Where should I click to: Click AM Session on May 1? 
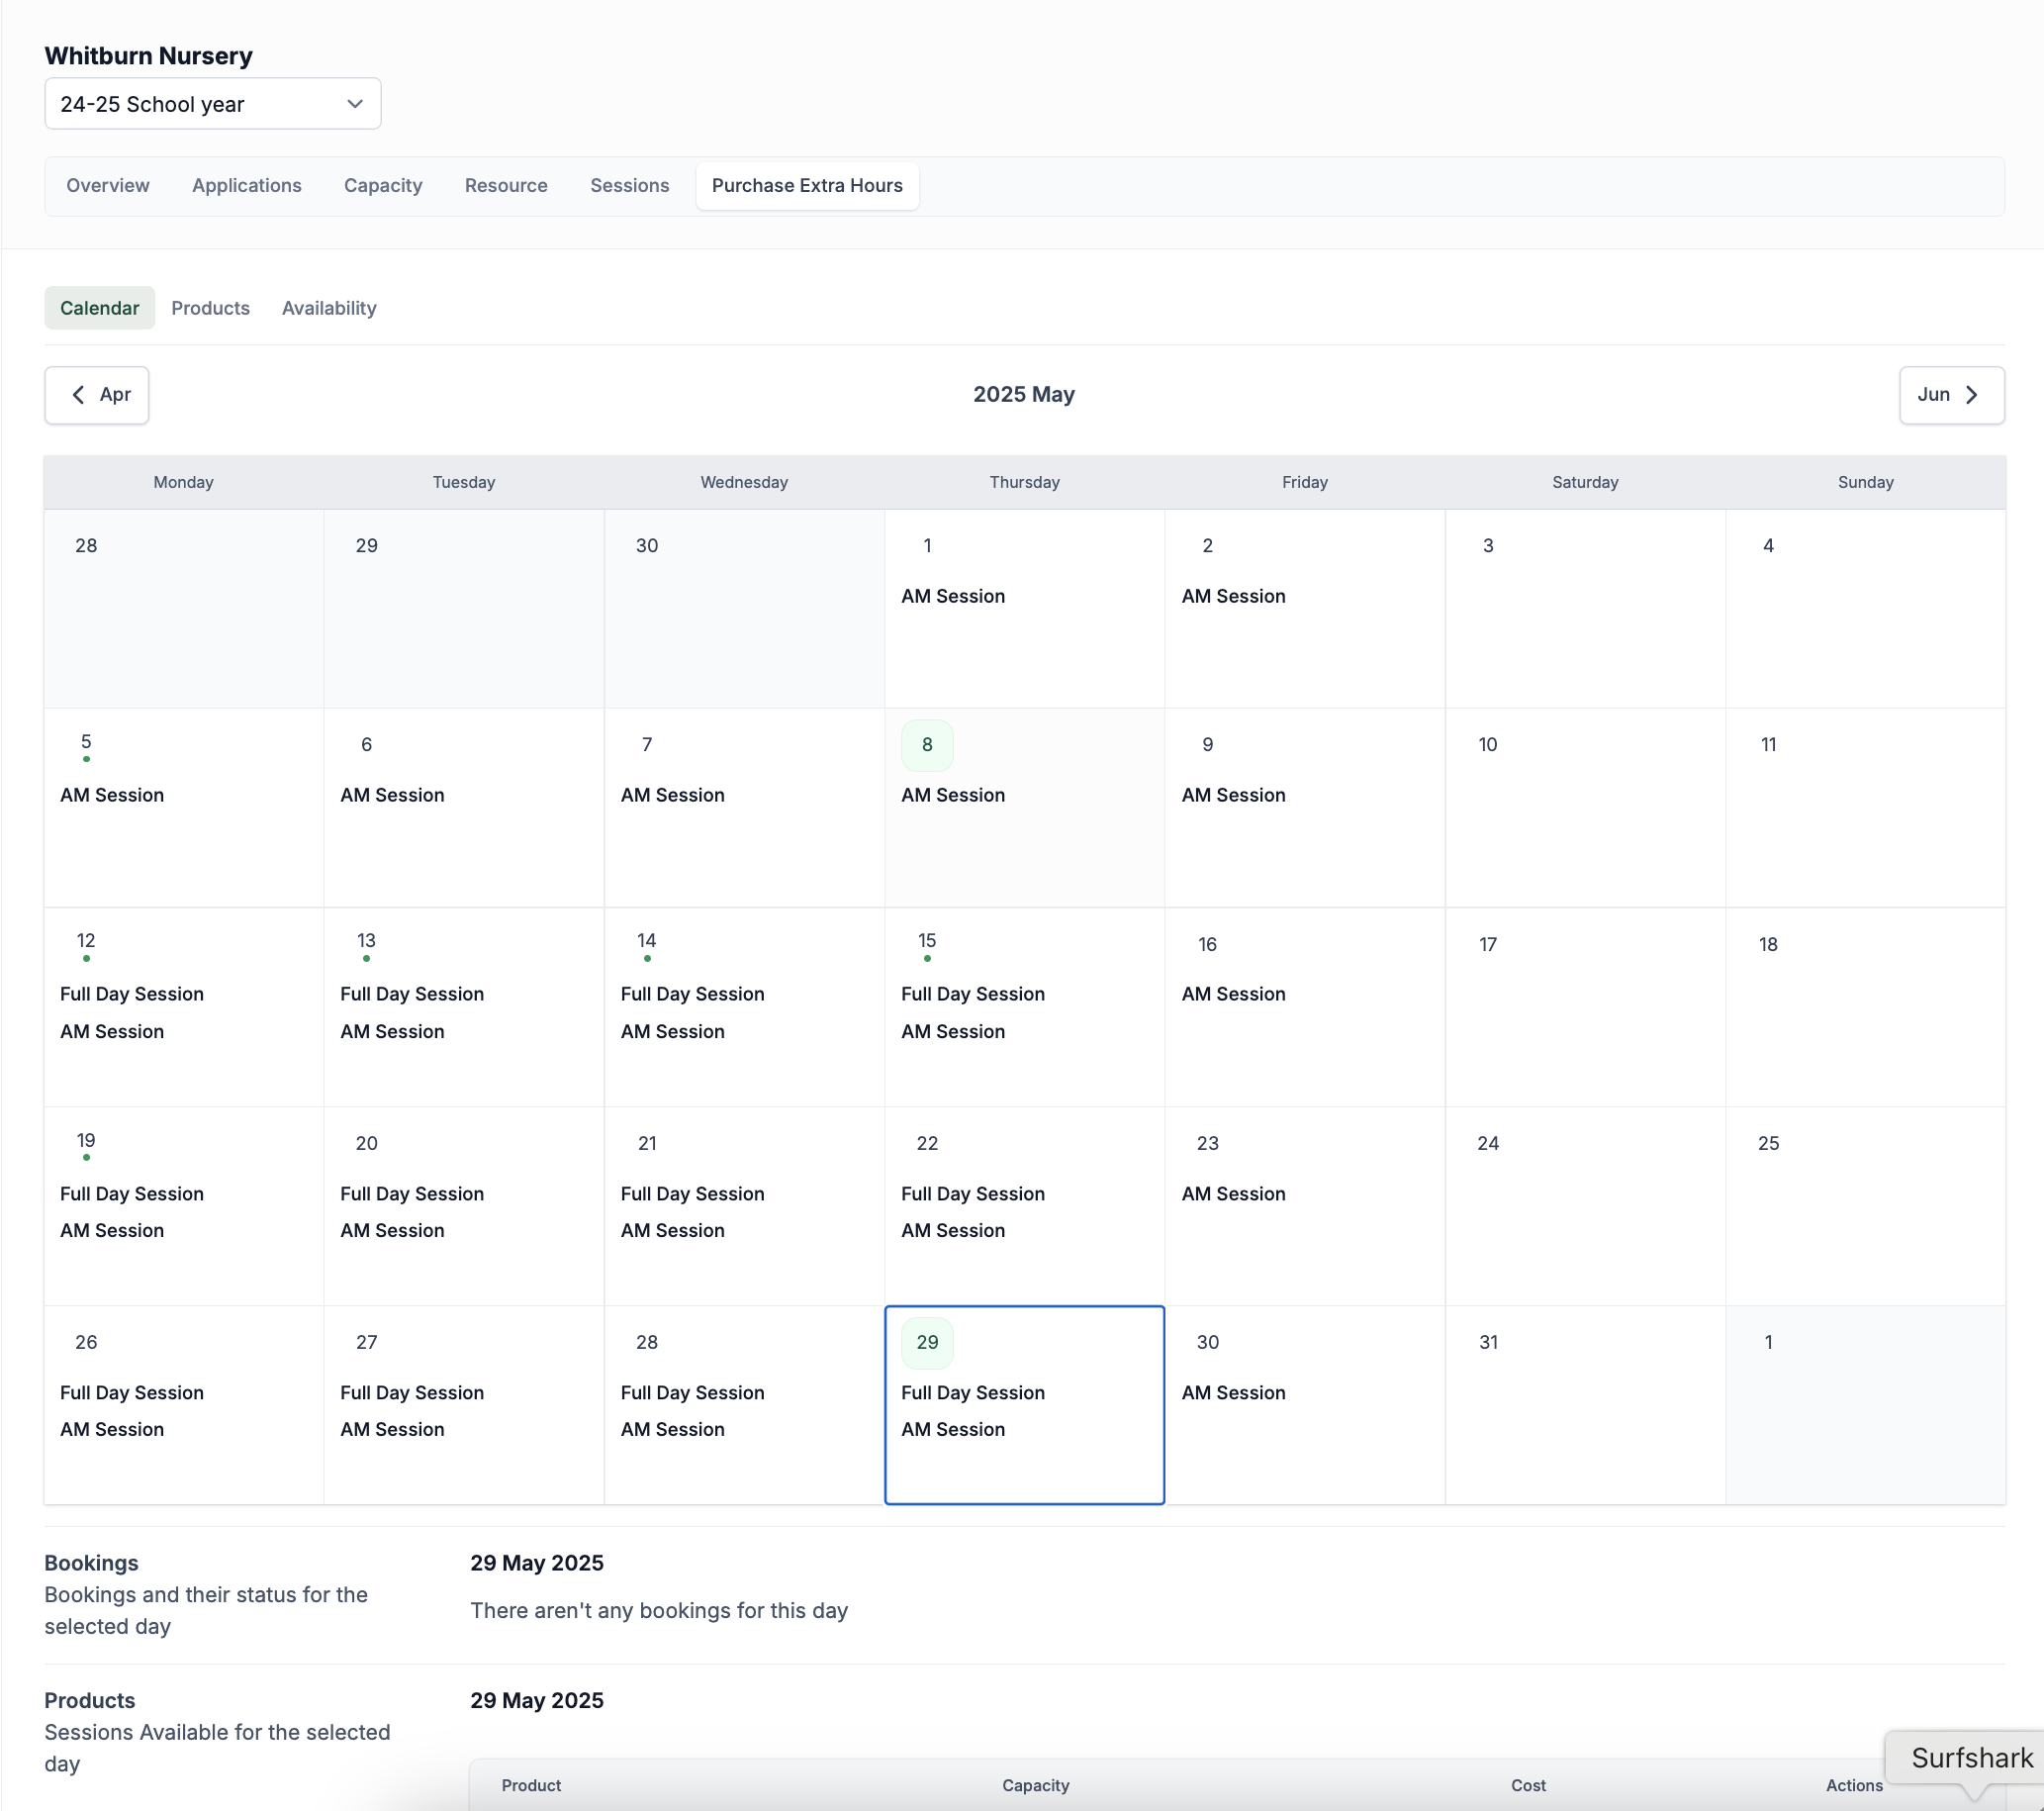click(953, 596)
